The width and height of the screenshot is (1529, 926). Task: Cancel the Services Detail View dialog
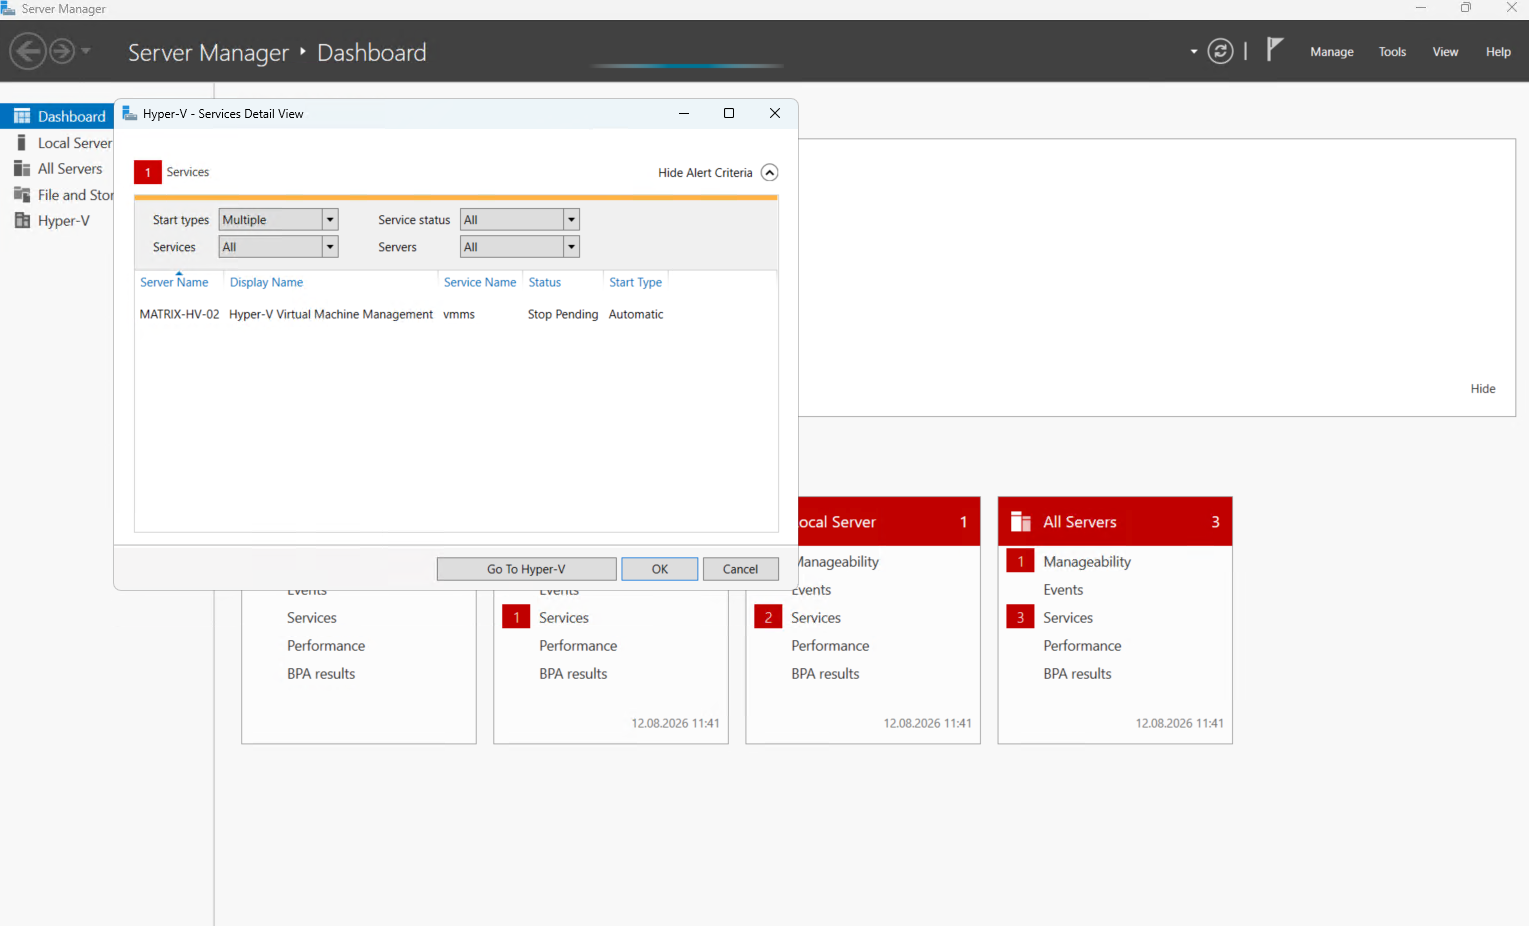(x=741, y=569)
